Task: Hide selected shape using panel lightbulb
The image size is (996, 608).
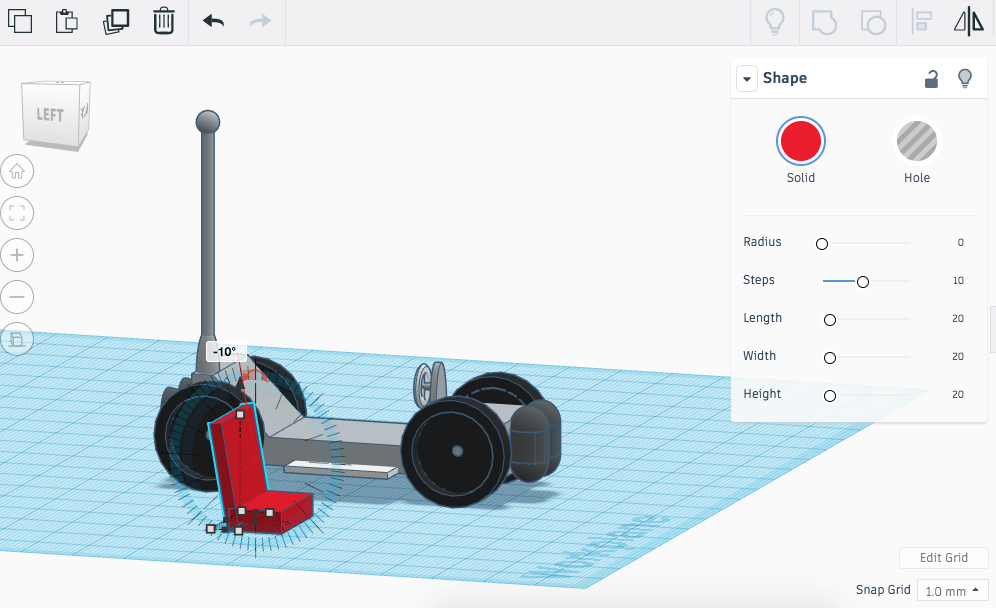Action: pyautogui.click(x=965, y=78)
